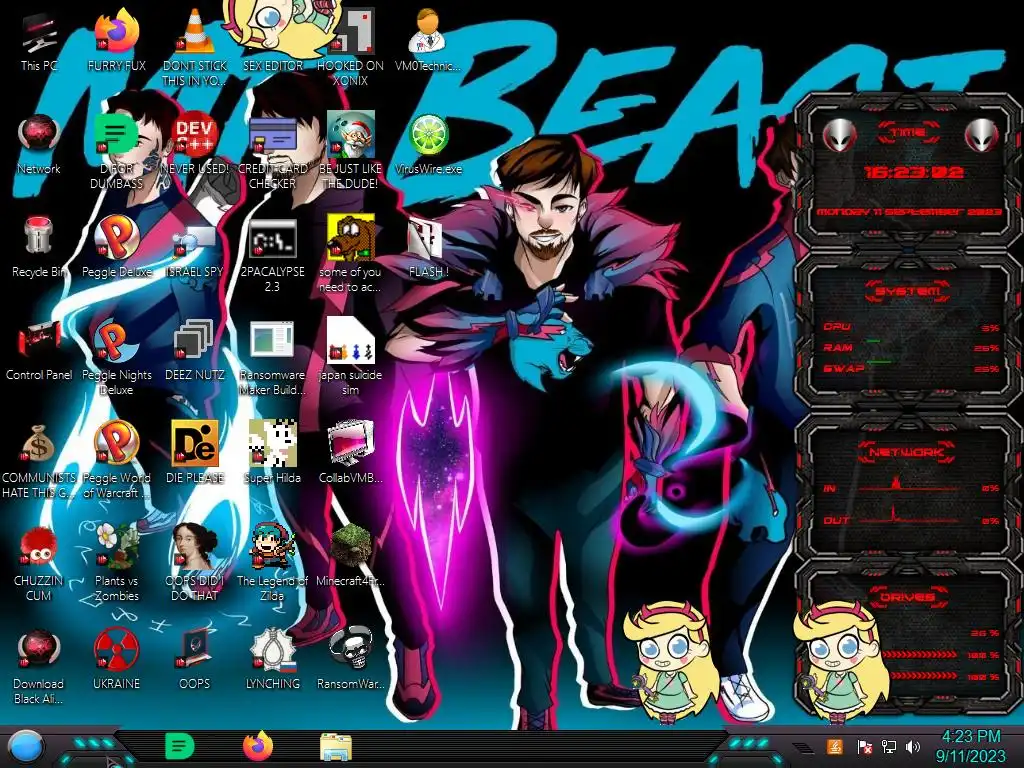Click the DRIVES gadget header
Screen dimensions: 1024x768
pyautogui.click(x=908, y=596)
